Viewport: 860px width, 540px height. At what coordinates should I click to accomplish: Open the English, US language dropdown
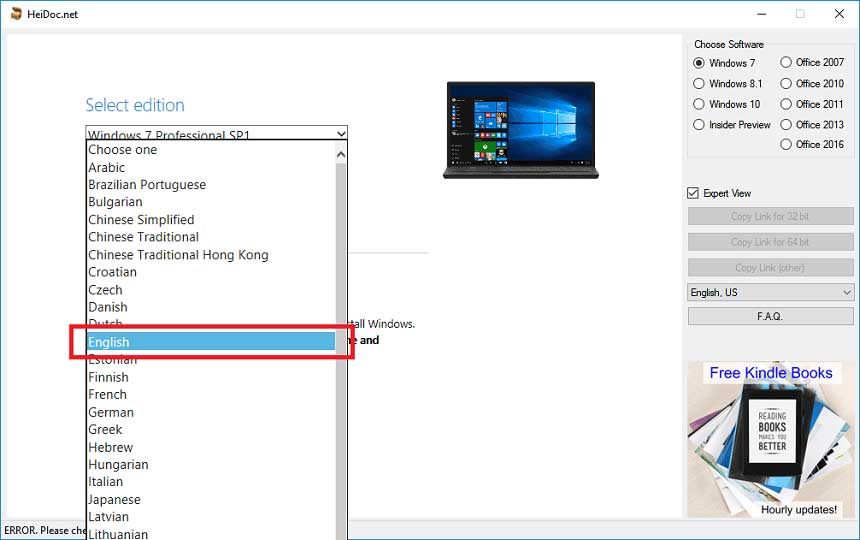click(x=771, y=292)
